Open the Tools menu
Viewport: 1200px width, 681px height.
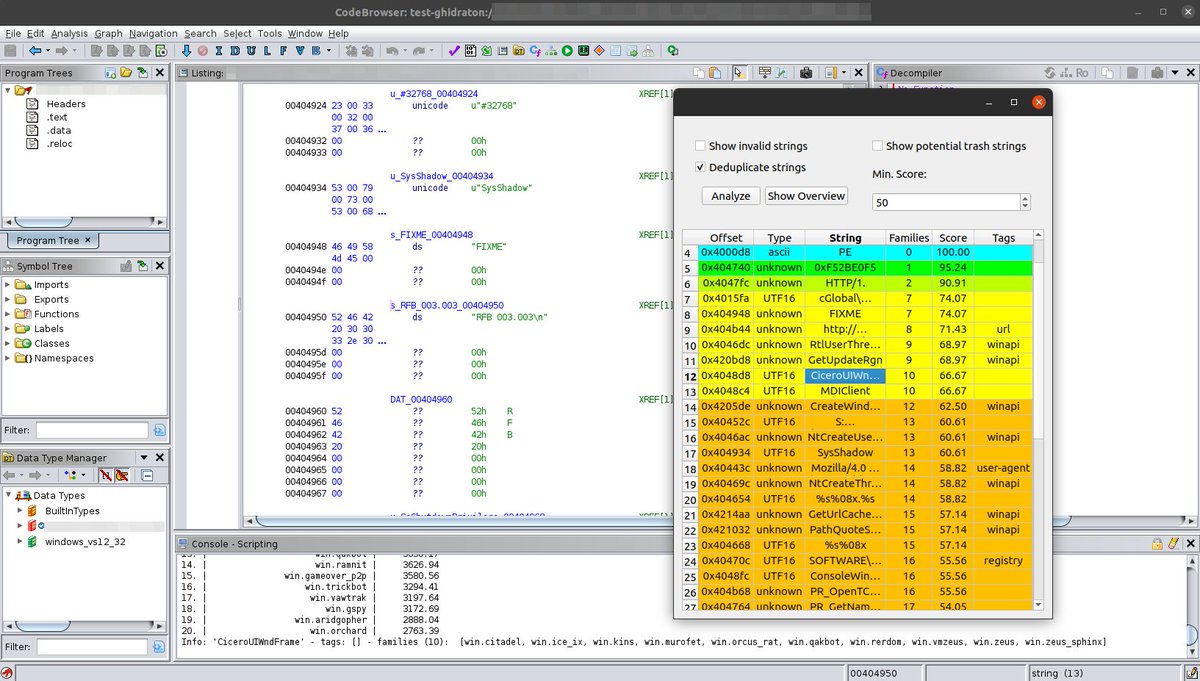pos(270,33)
